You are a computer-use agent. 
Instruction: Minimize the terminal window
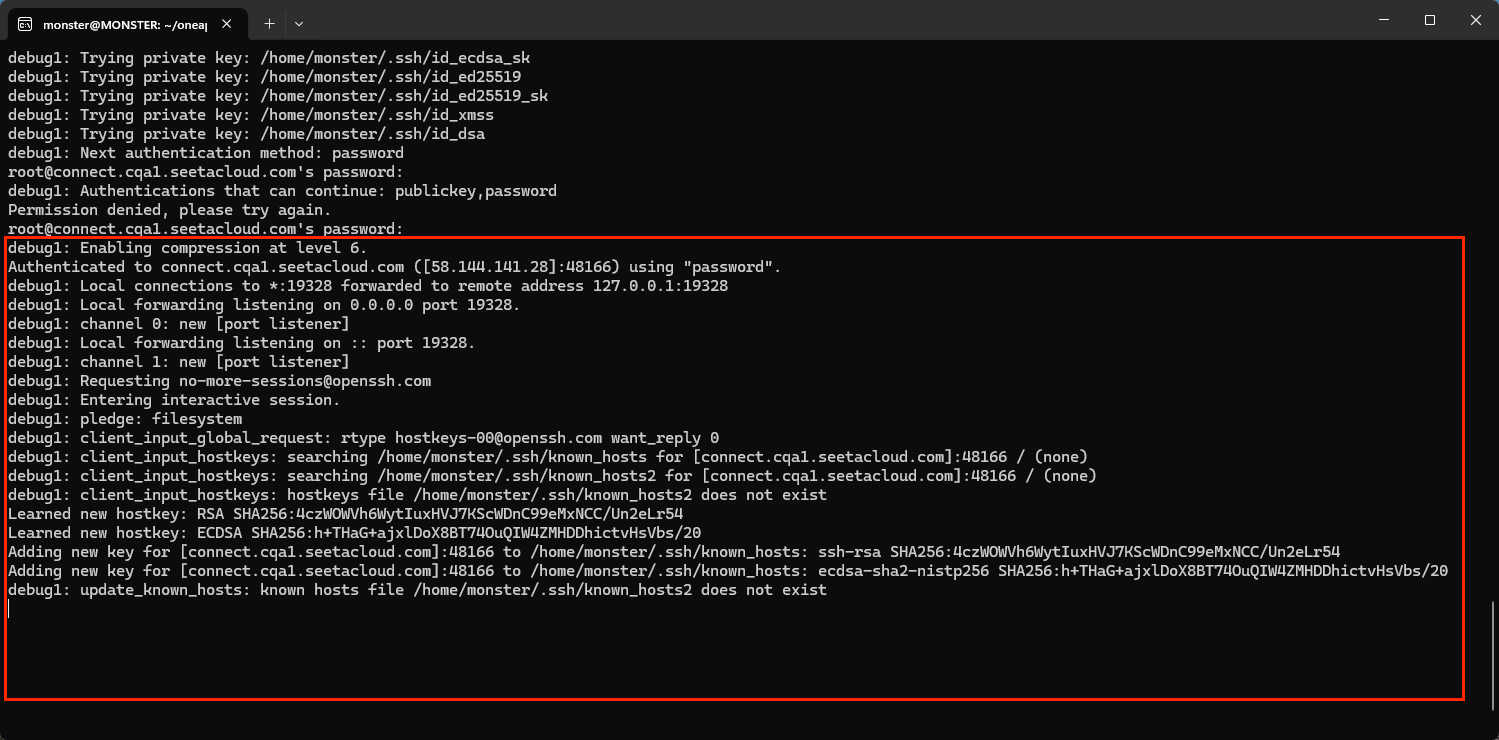[1384, 20]
